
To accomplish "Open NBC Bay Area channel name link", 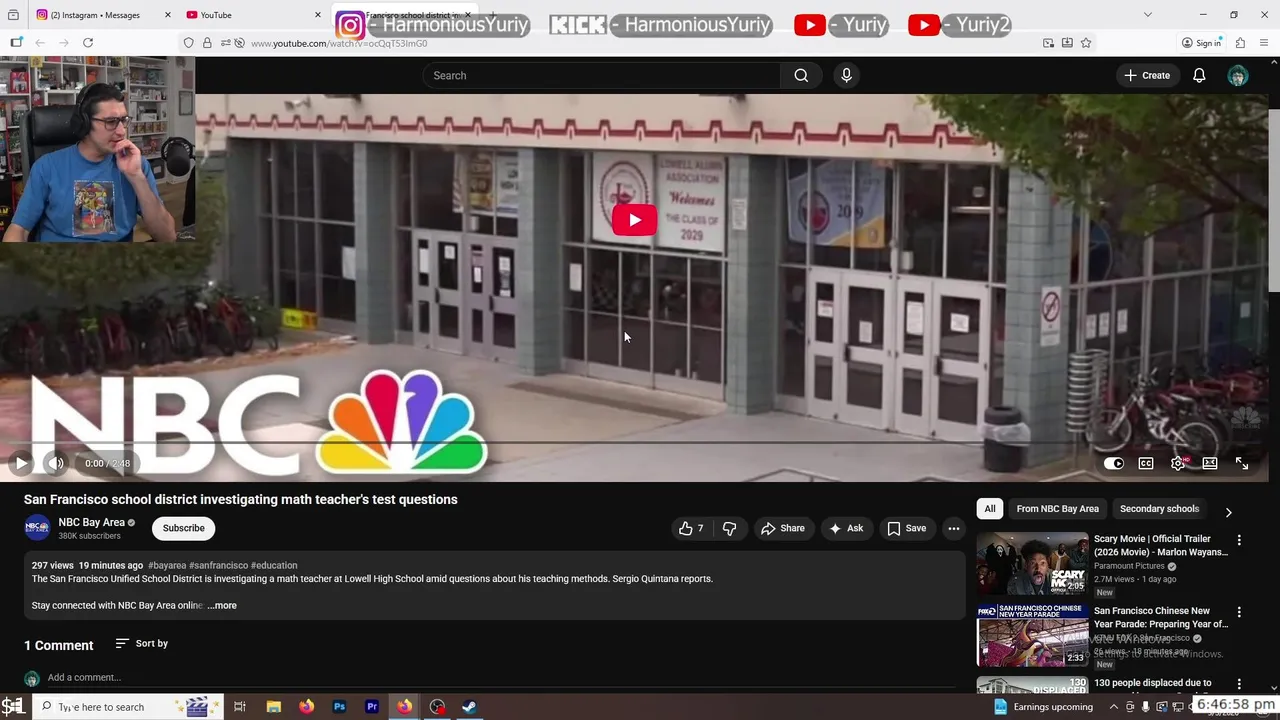I will click(x=91, y=522).
